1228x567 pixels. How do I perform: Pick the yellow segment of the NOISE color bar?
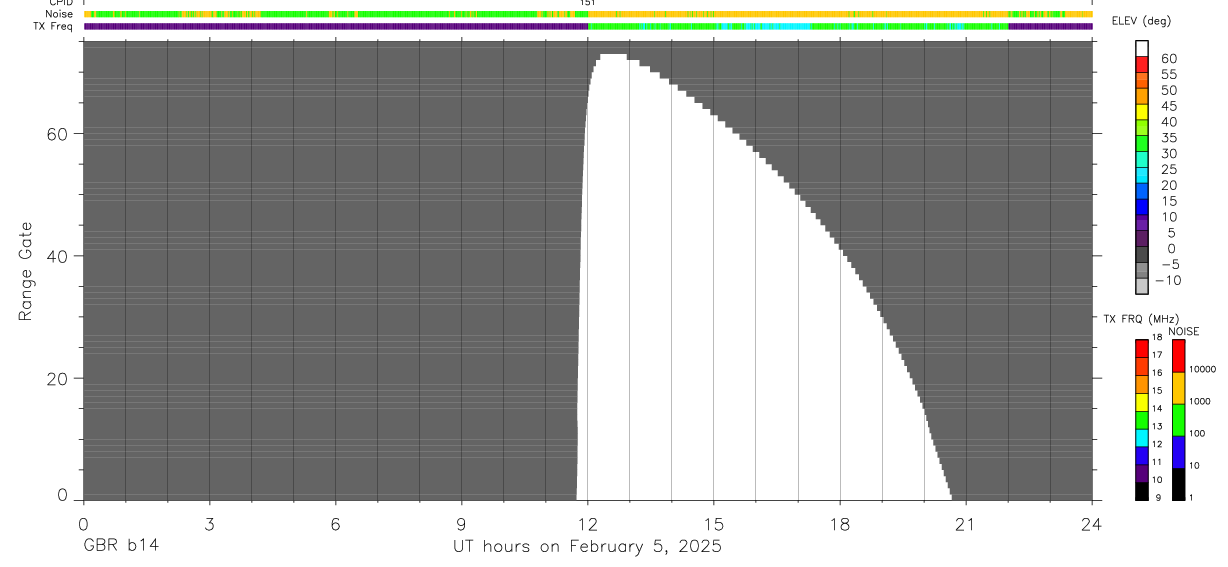1178,388
